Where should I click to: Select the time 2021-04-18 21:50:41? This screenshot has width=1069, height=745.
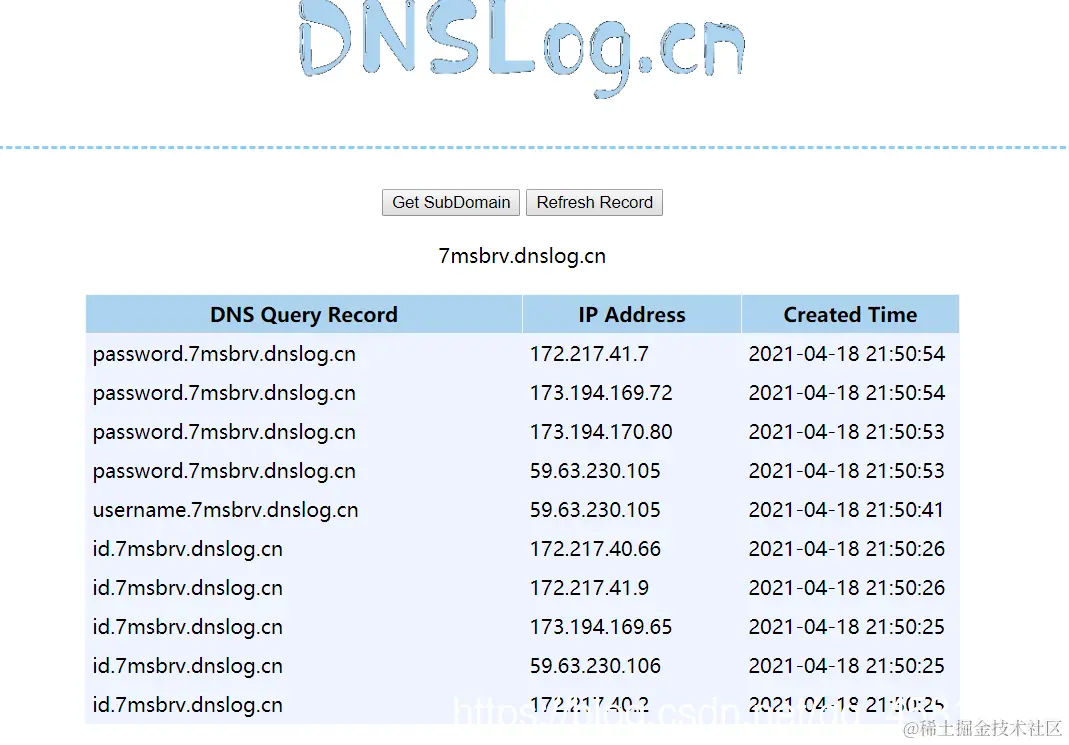[x=846, y=510]
